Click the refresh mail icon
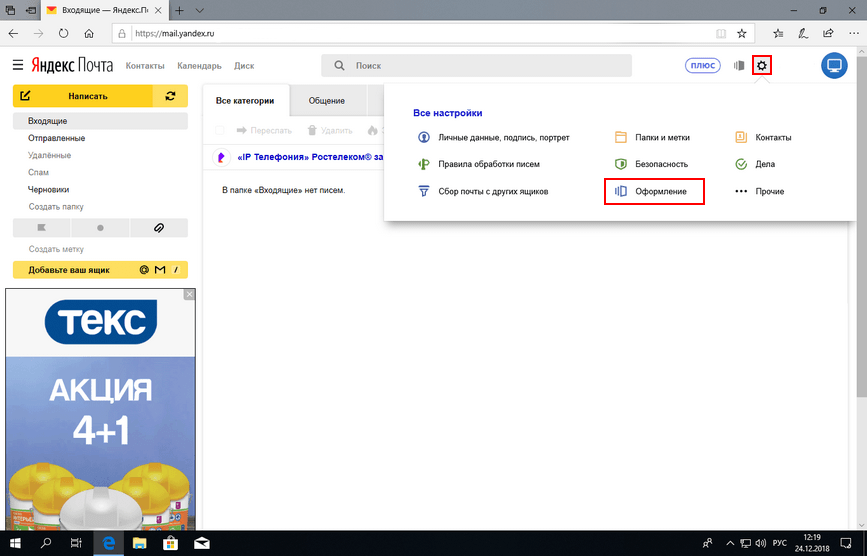This screenshot has height=556, width=867. click(x=170, y=96)
